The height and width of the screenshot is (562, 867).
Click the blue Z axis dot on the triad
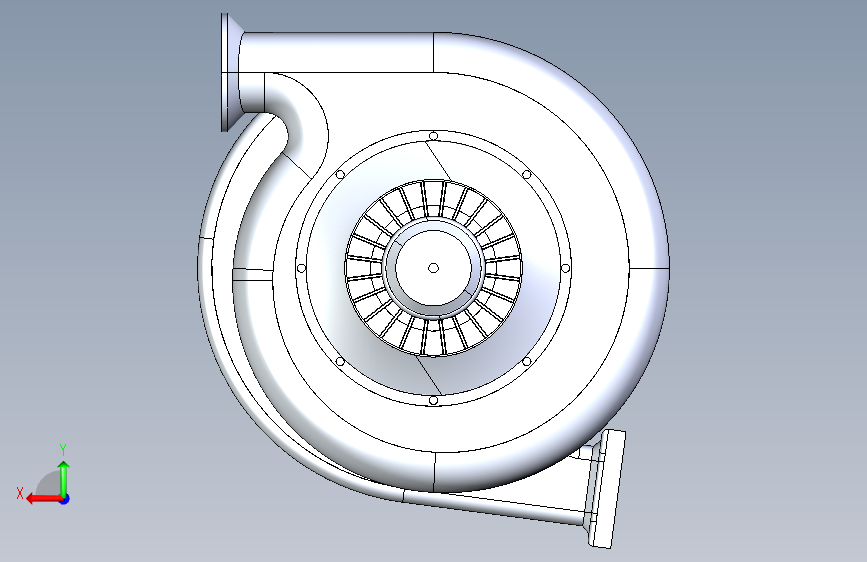tap(65, 499)
